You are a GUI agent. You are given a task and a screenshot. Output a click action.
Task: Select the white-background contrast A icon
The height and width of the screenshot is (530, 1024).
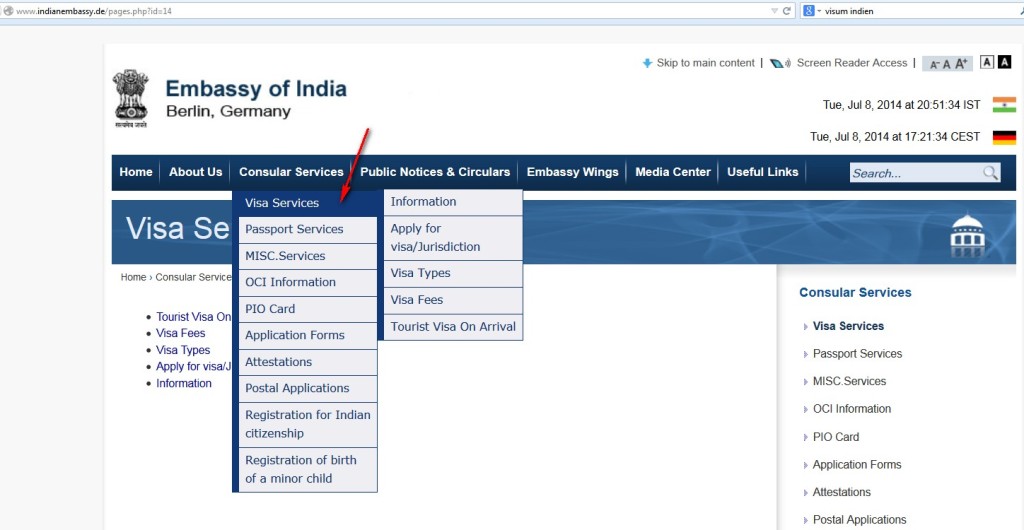click(x=987, y=62)
